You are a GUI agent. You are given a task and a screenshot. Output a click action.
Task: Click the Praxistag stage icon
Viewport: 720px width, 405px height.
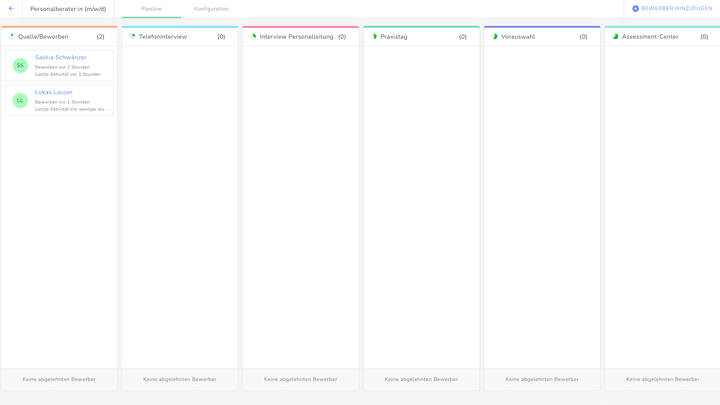click(x=374, y=37)
